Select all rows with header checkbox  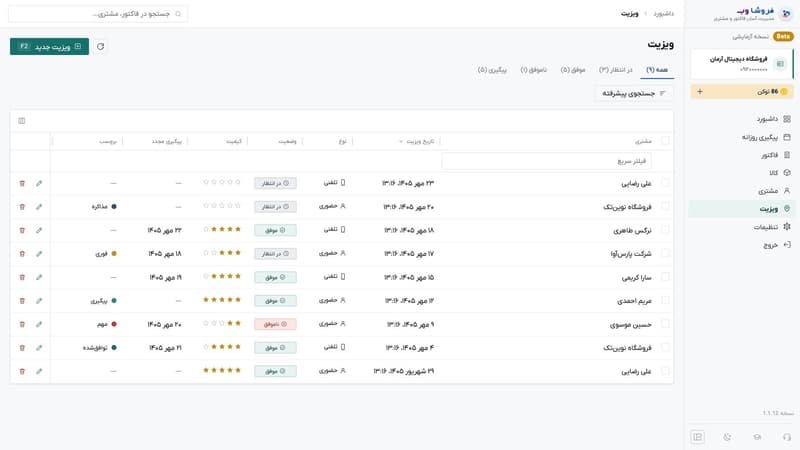pos(665,140)
